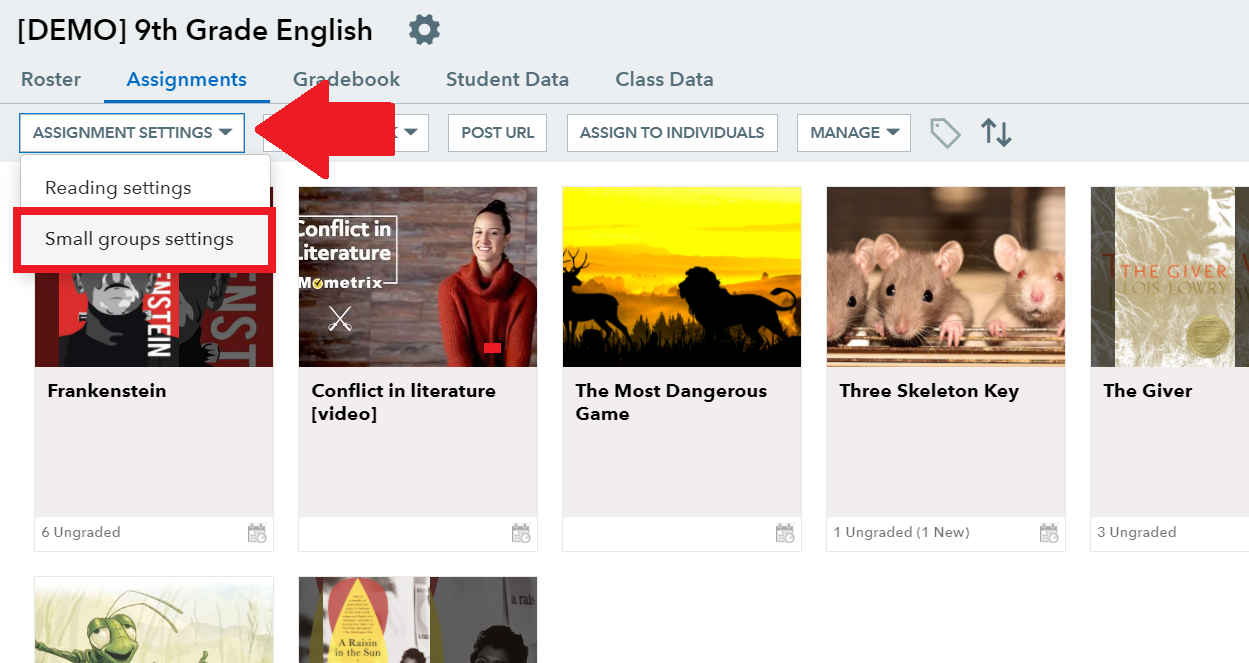Open calendar icon on Frankenstein card
The image size is (1249, 663).
[257, 533]
